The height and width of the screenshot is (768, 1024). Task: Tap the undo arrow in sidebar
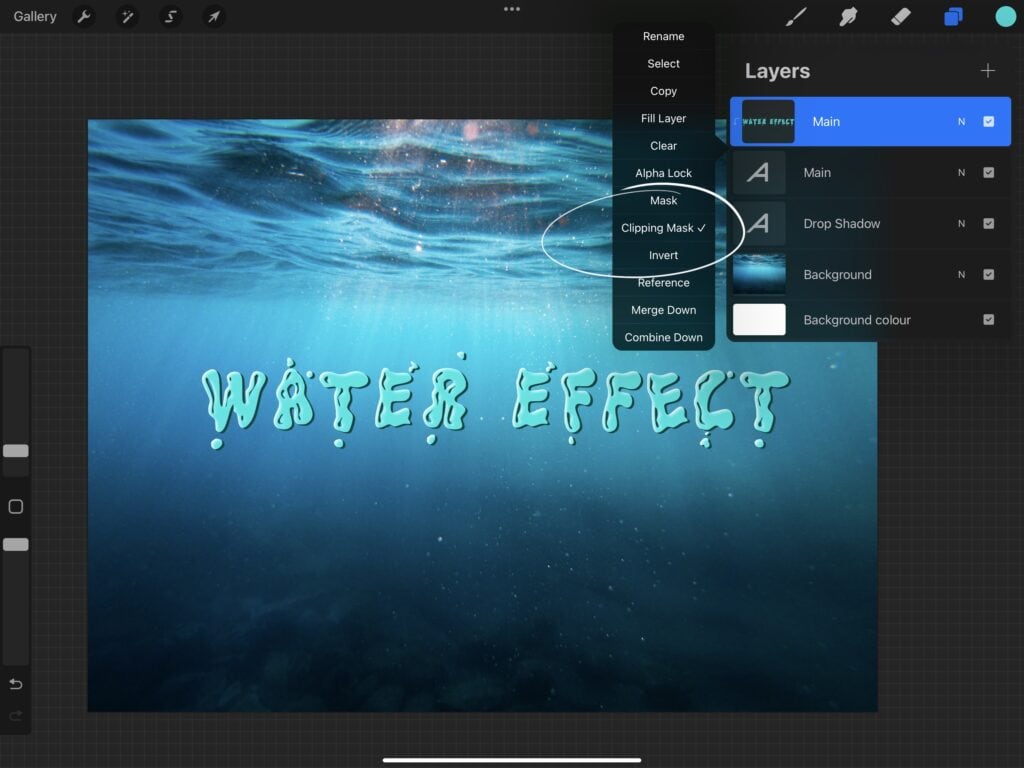click(16, 685)
